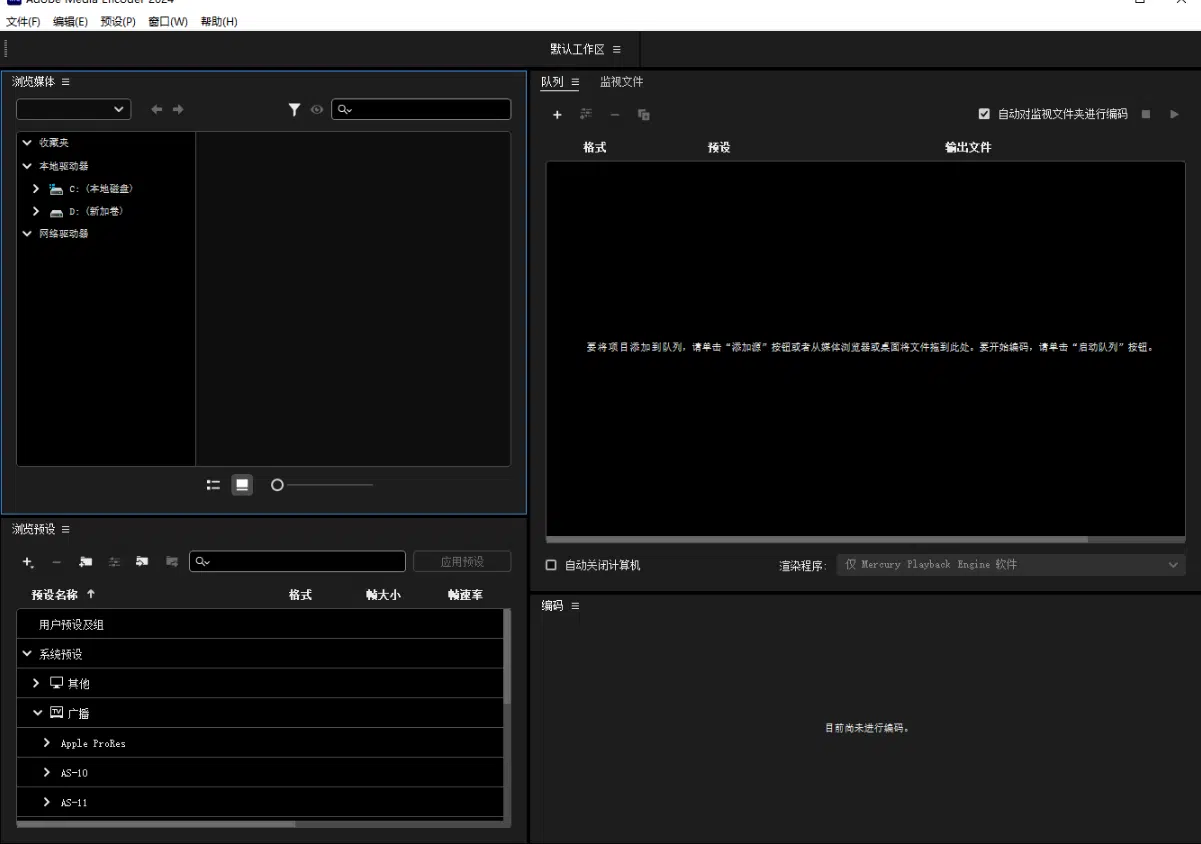Switch to the 监视文件 tab
1201x844 pixels.
621,81
